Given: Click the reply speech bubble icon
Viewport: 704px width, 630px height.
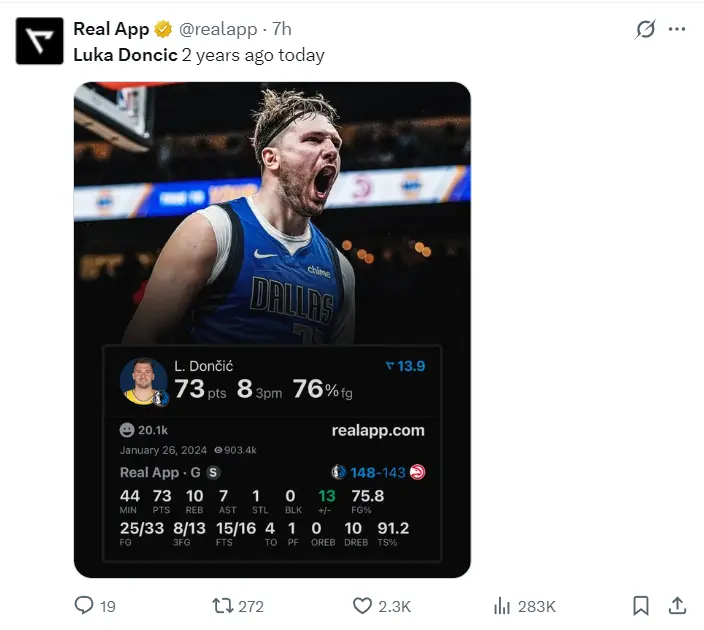Looking at the screenshot, I should pyautogui.click(x=84, y=605).
